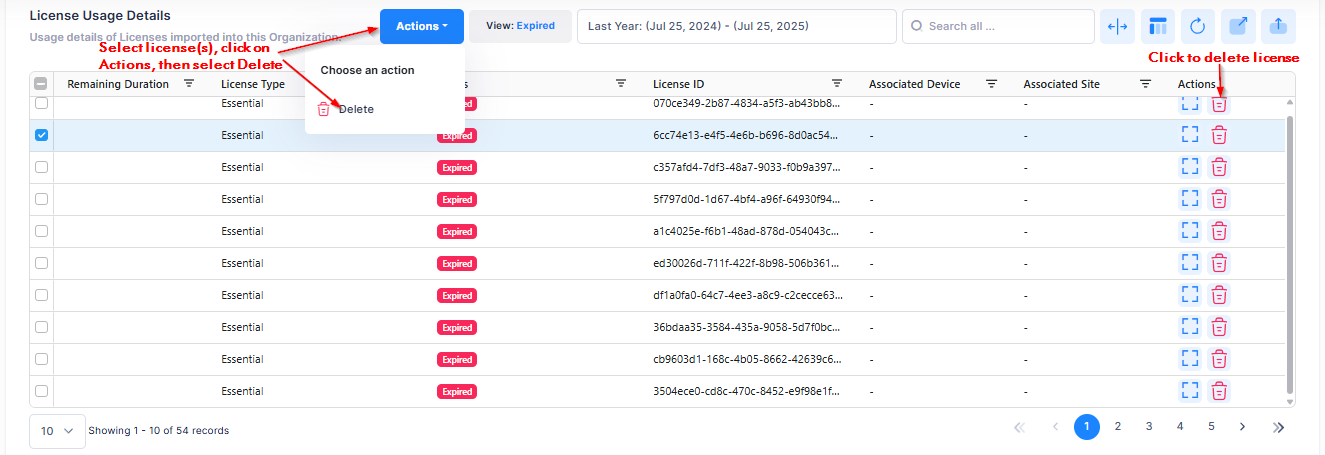Refresh the license usage table
Image resolution: width=1325 pixels, height=455 pixels.
[x=1198, y=26]
